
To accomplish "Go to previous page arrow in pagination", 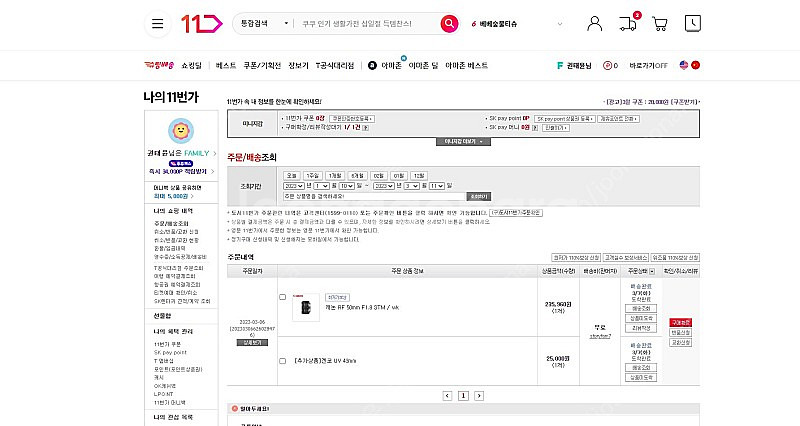I will point(447,395).
